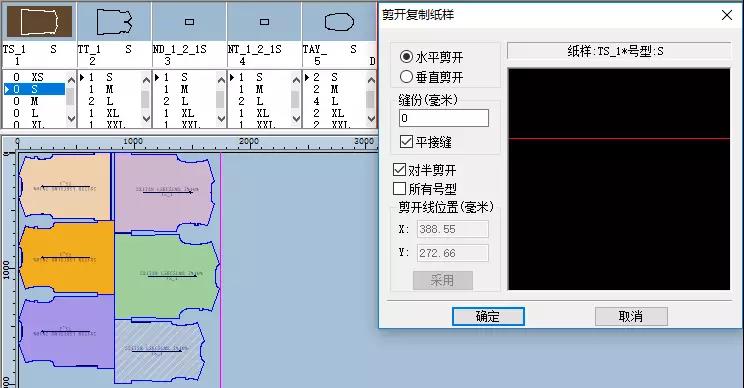Select size M row in TT_1 list
This screenshot has height=388, width=744.
(109, 89)
